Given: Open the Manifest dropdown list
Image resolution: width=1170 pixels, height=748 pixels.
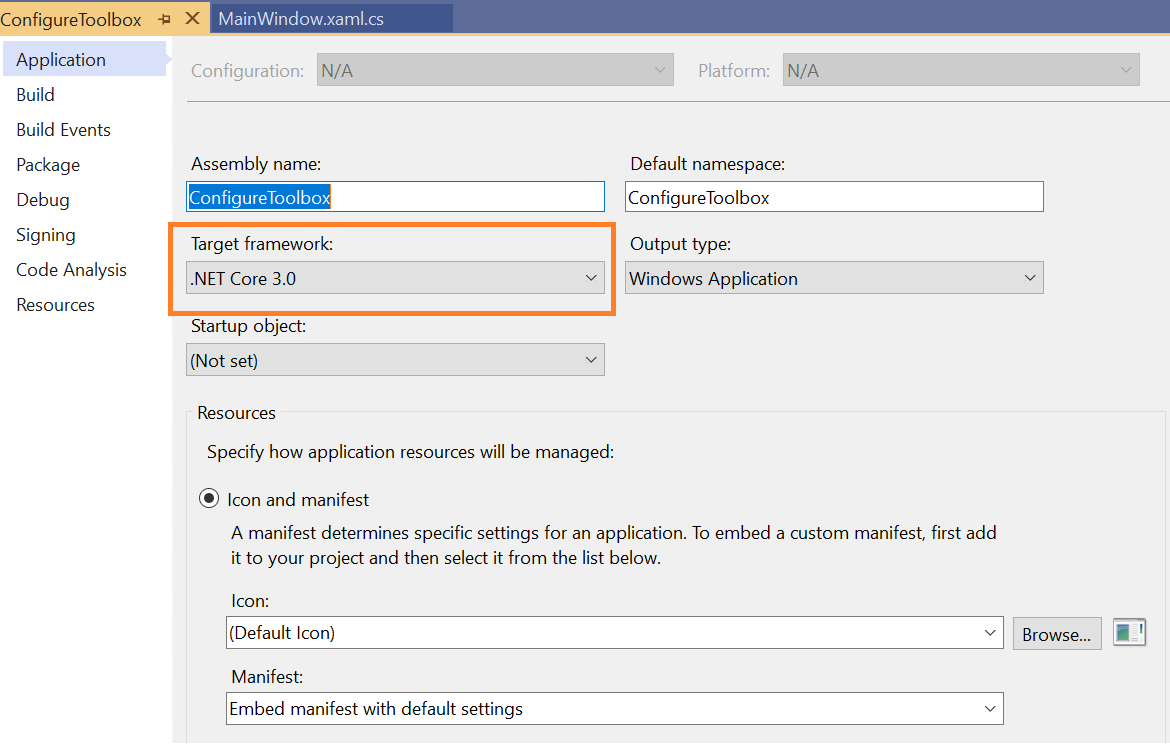Looking at the screenshot, I should pos(614,709).
